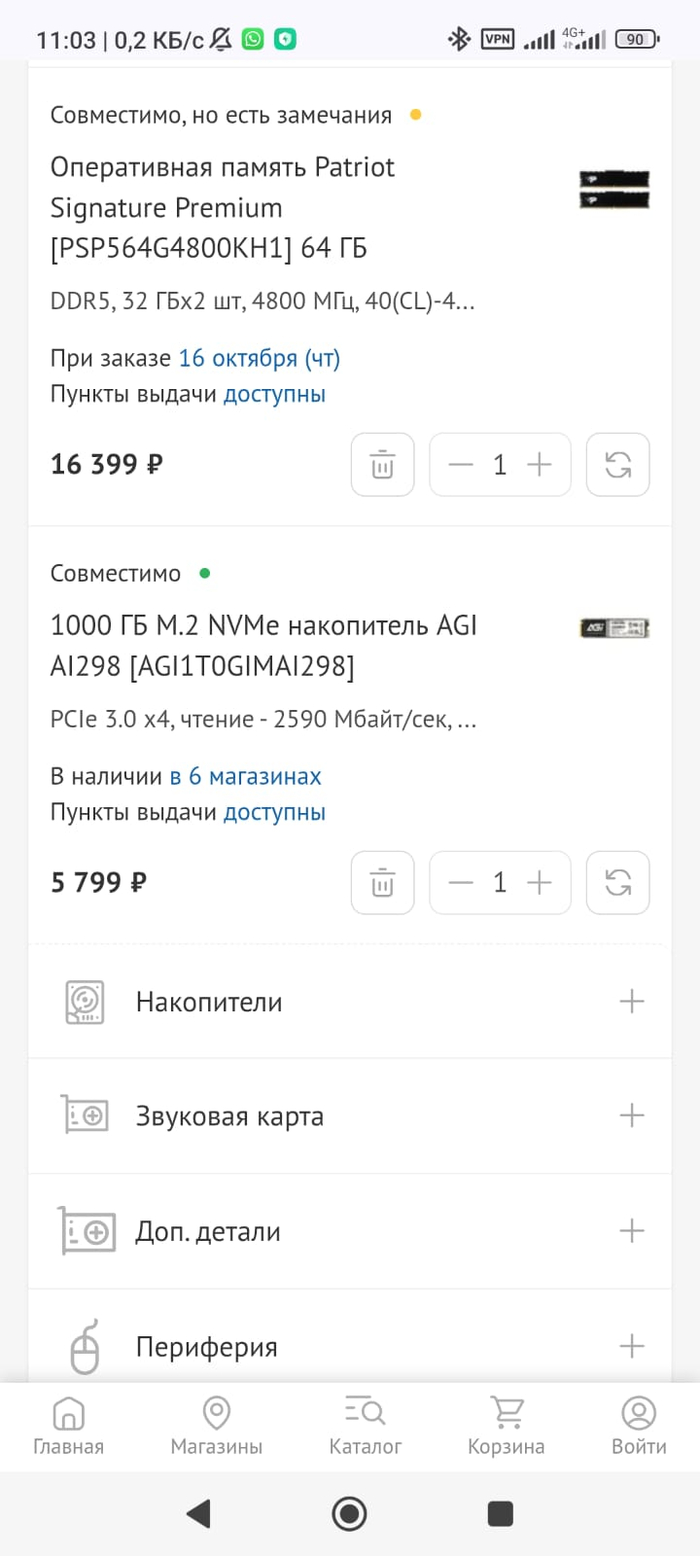Open the '16 октября (чт)' delivery date link
Viewport: 700px width, 1556px height.
(x=260, y=358)
